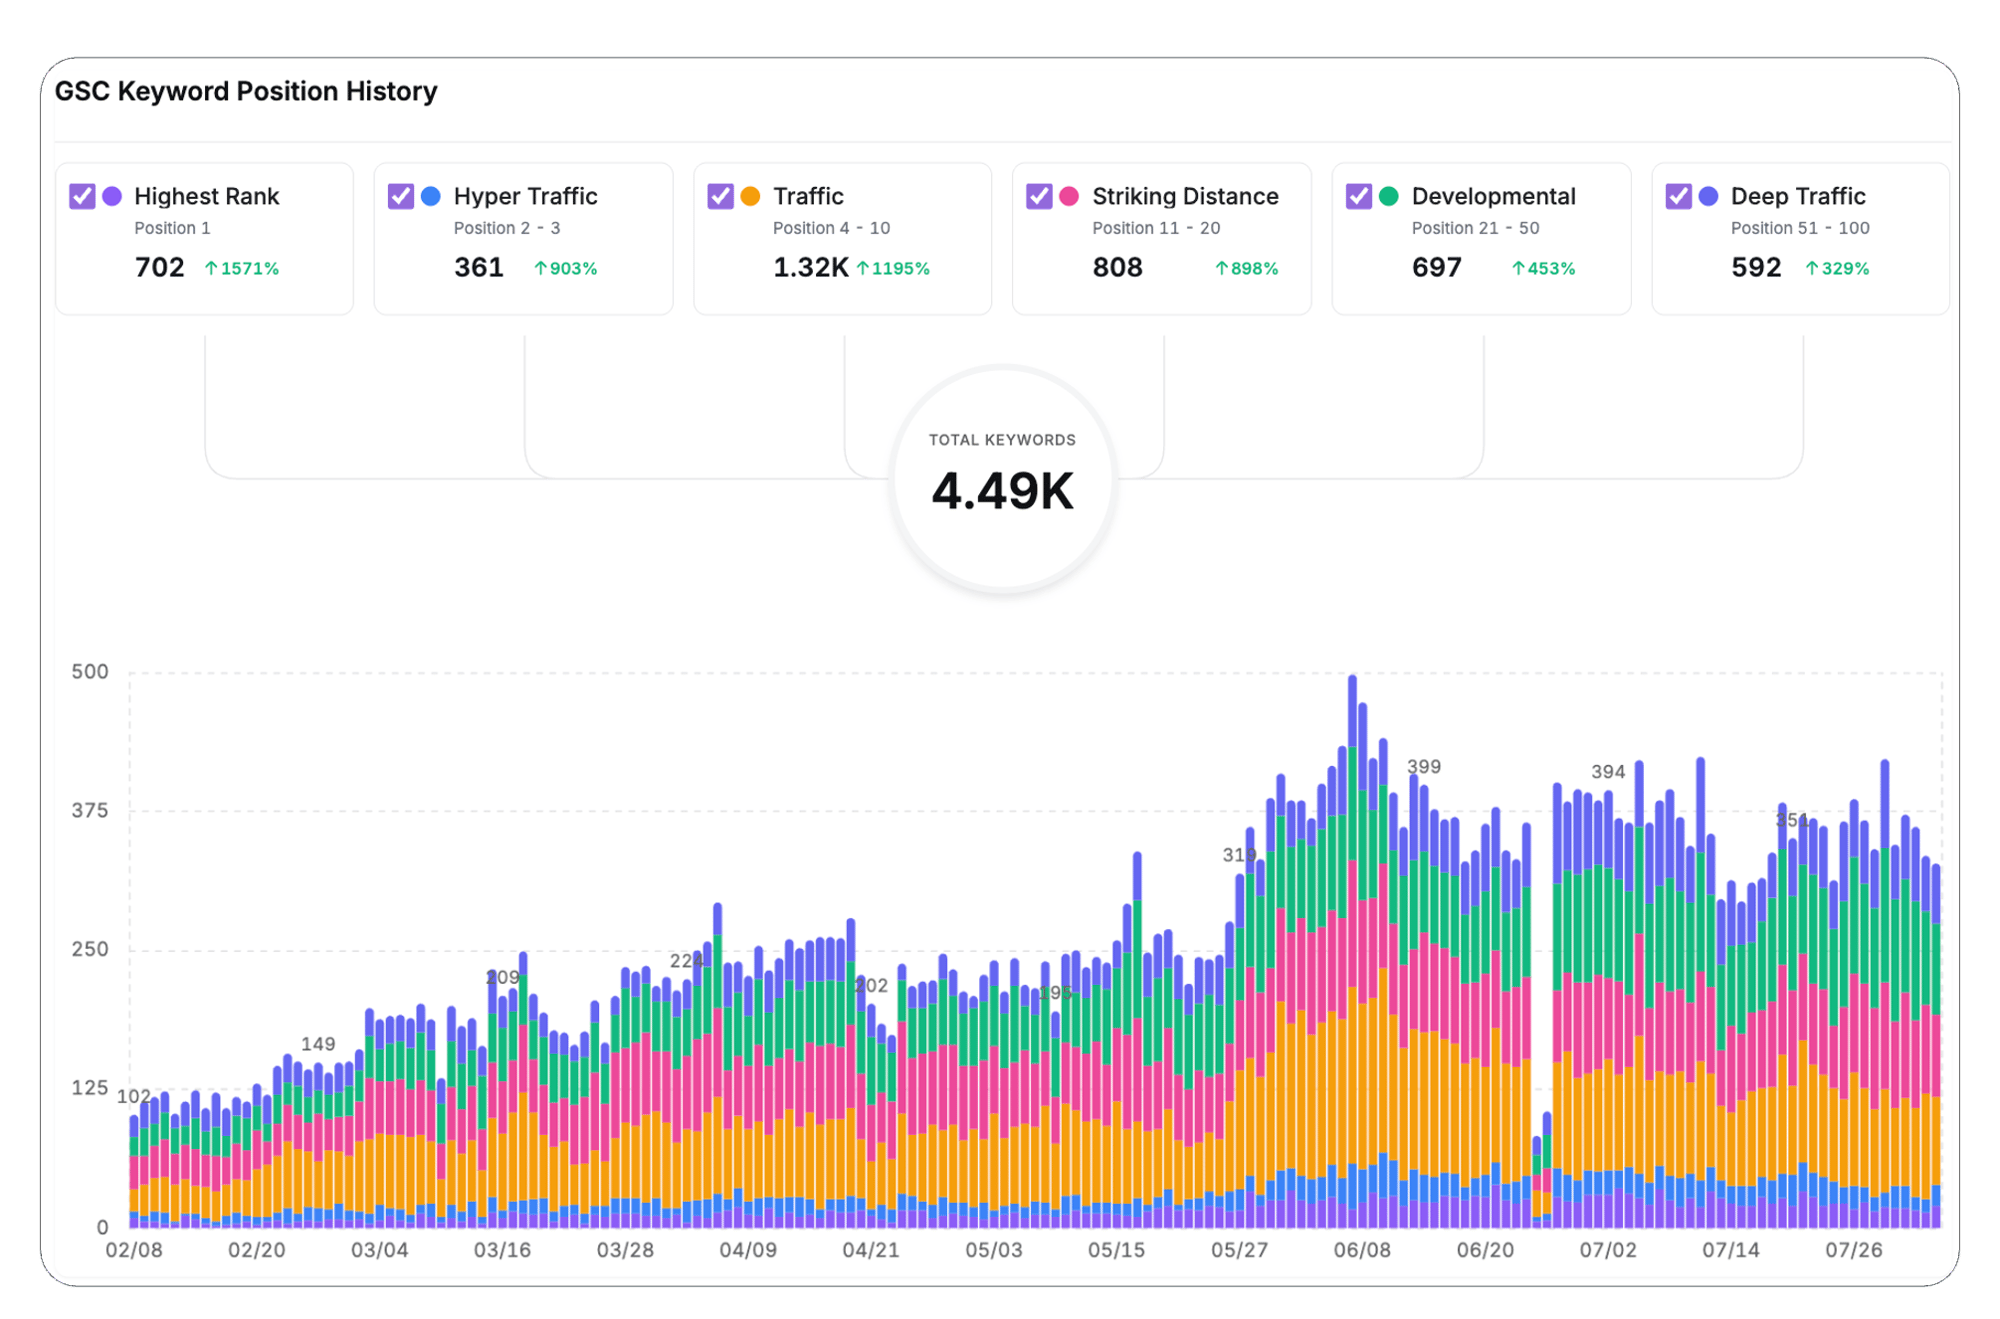Click the green Developmental color dot

pos(1389,196)
